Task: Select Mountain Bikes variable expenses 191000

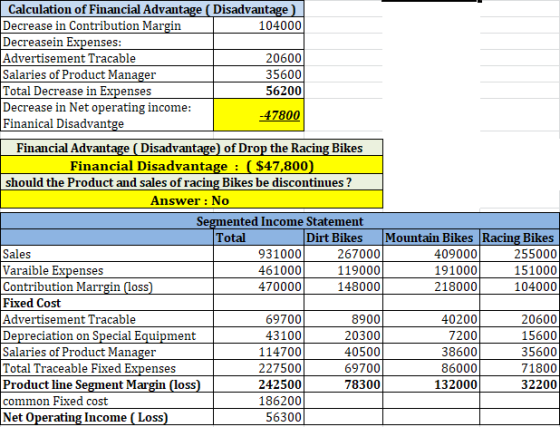Action: pos(431,270)
